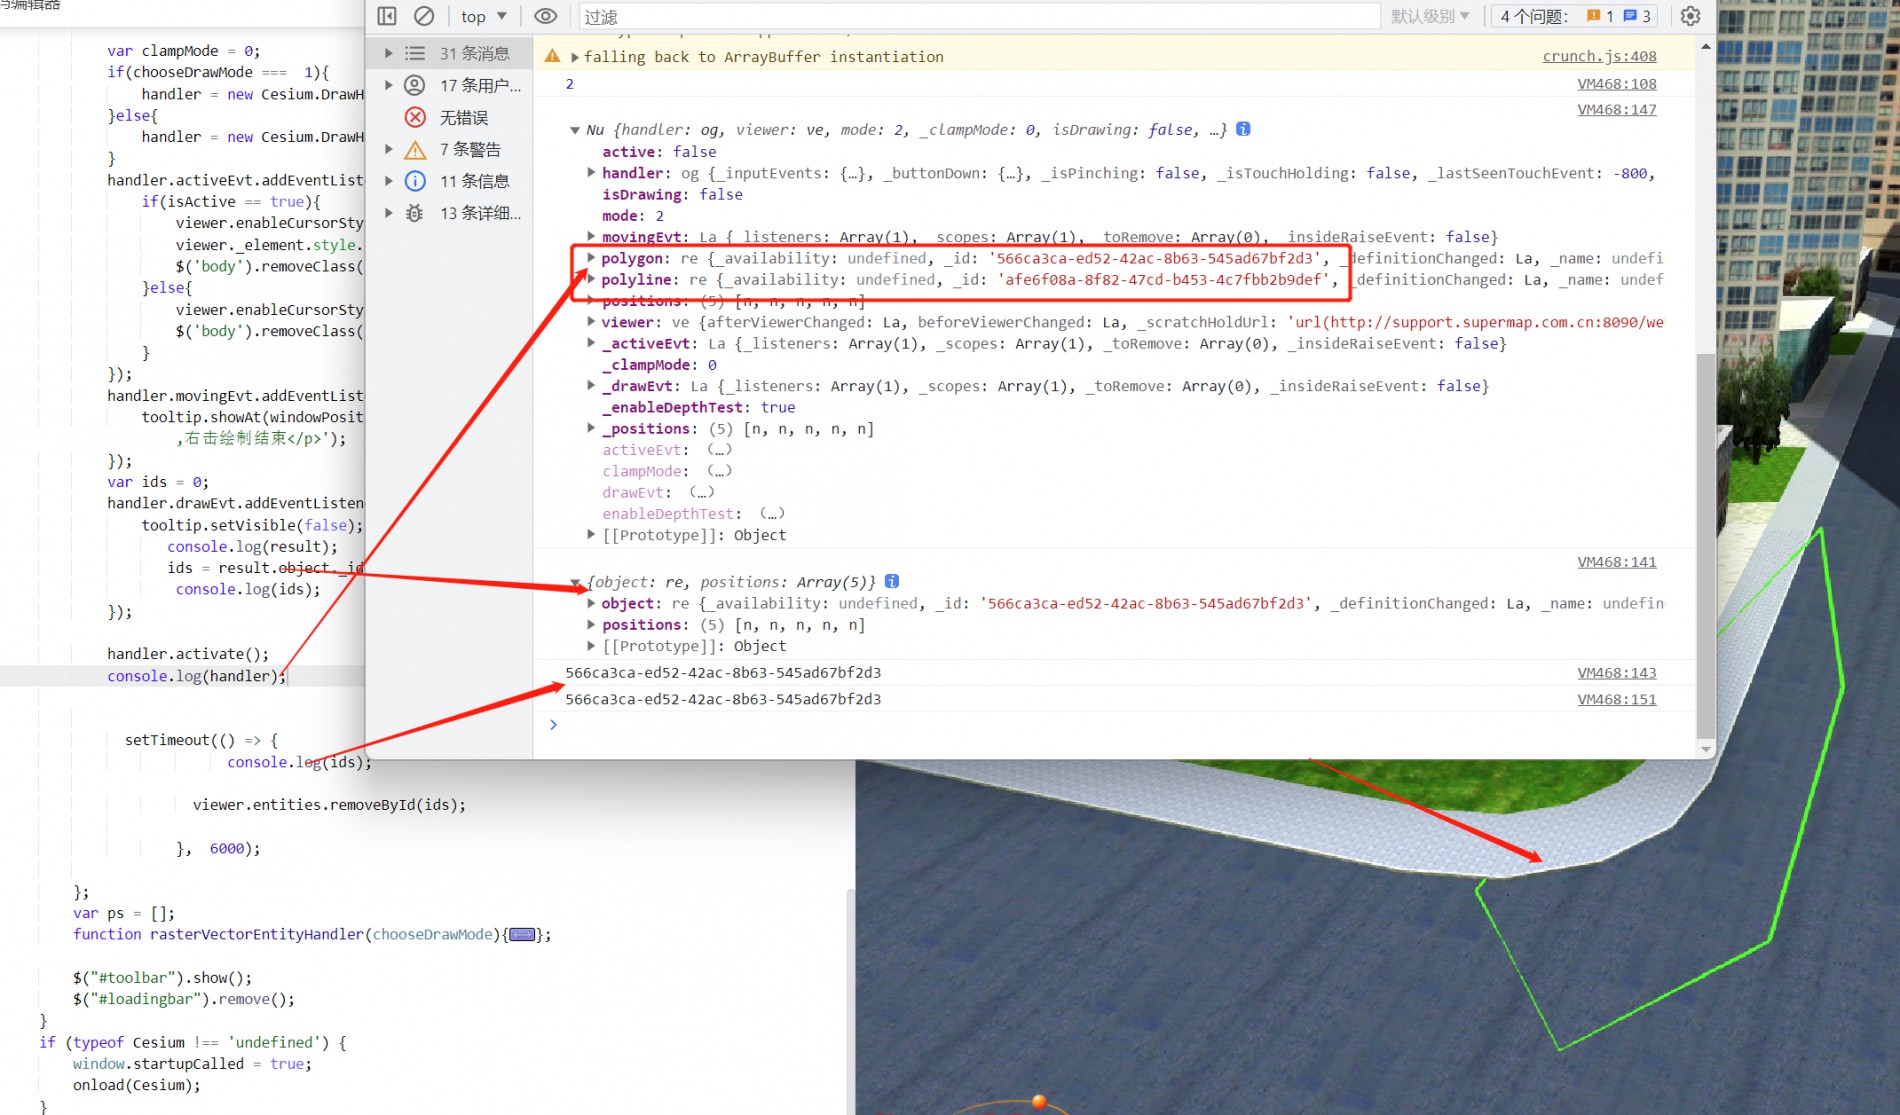Expand the movingEvt property

click(x=591, y=237)
